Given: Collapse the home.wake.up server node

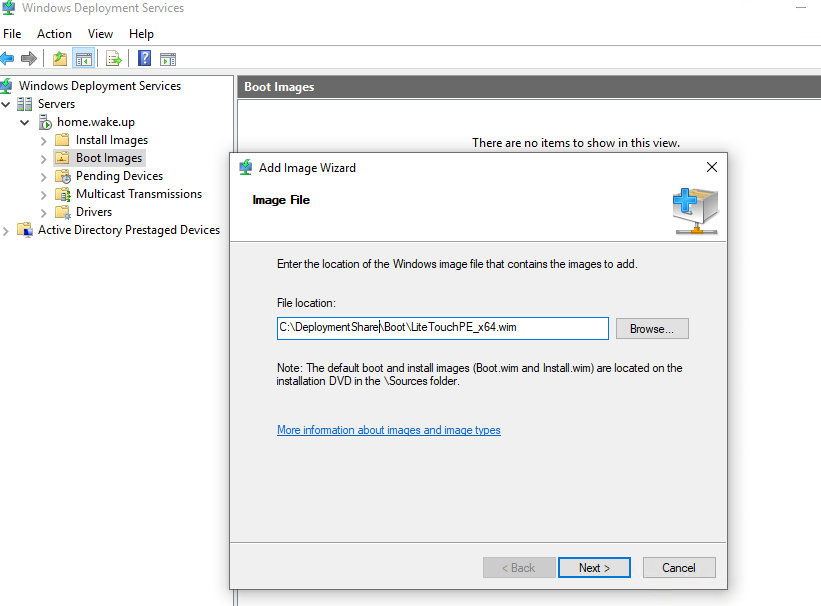Looking at the screenshot, I should [25, 123].
